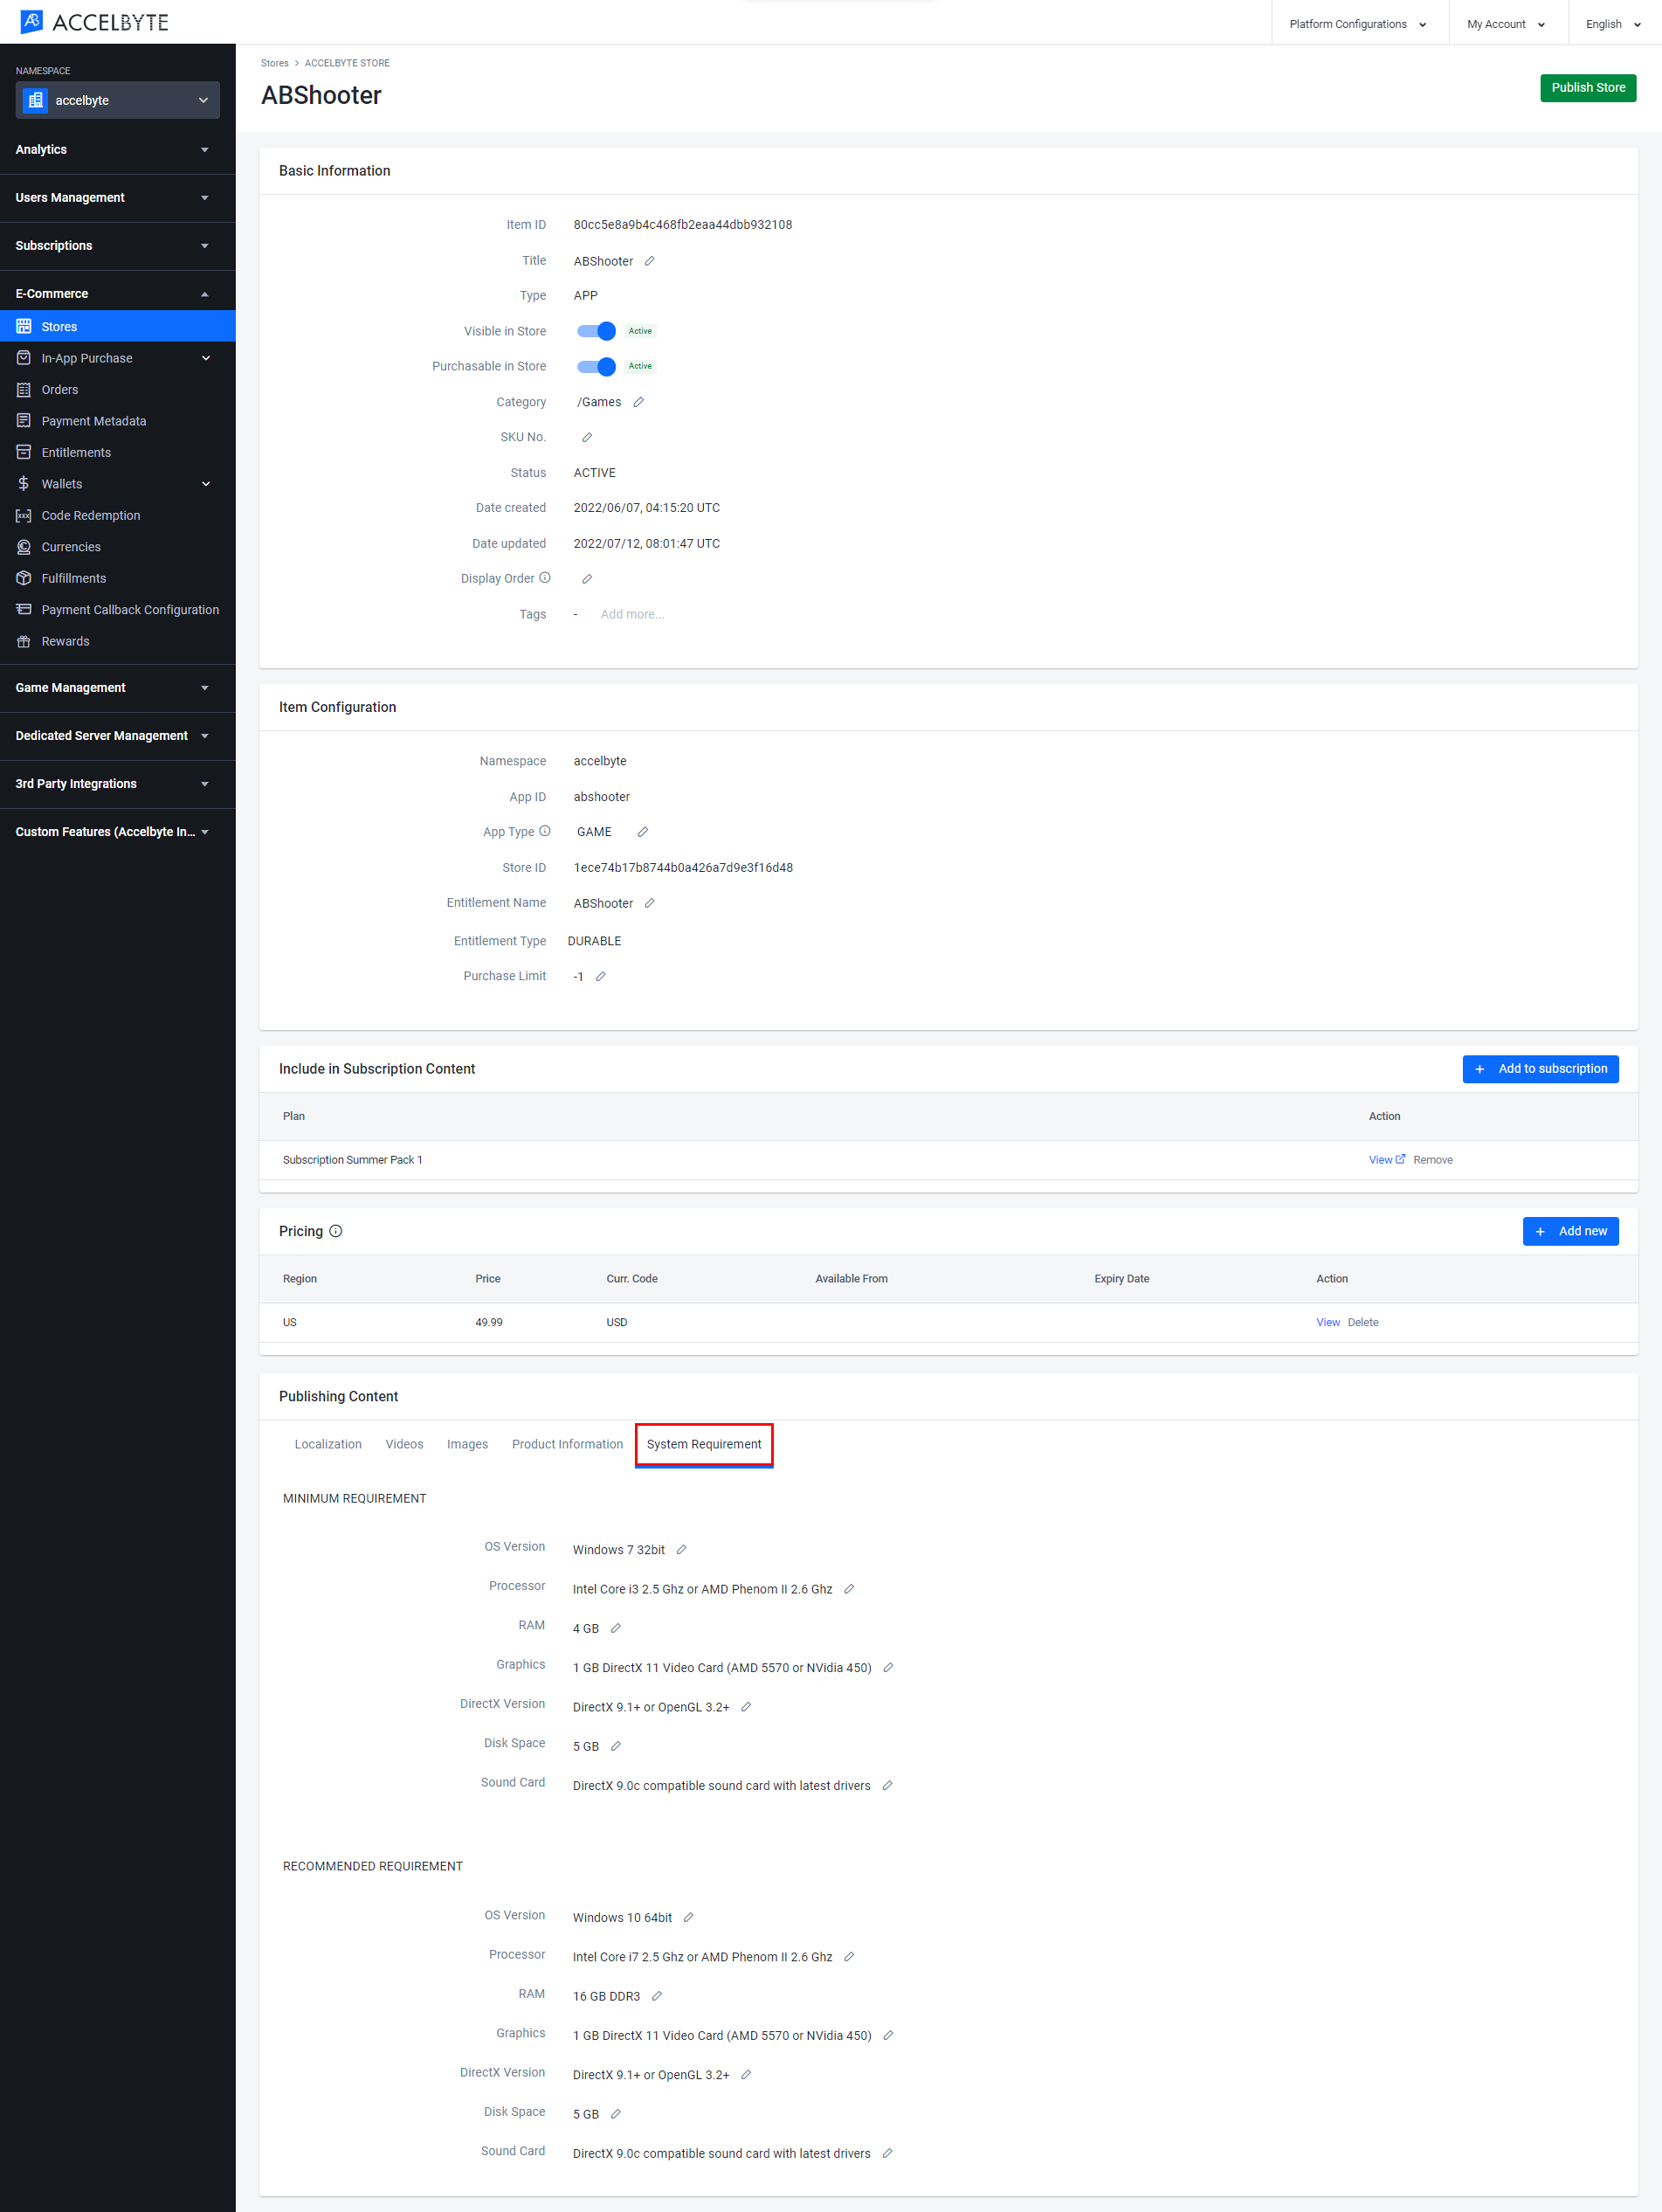Edit recommended OS Version Windows 10 64bit
This screenshot has width=1662, height=2212.
pyautogui.click(x=688, y=1917)
